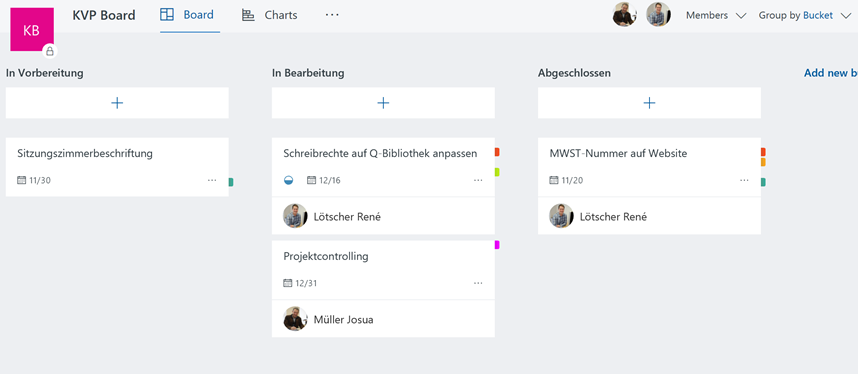Add task in In Bearbeitung bucket
Screen dimensions: 858x374
pyautogui.click(x=383, y=102)
